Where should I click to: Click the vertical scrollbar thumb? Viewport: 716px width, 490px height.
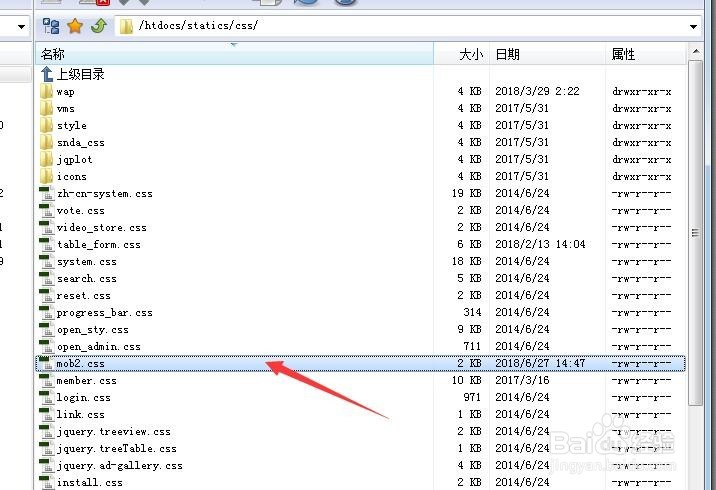(695, 233)
